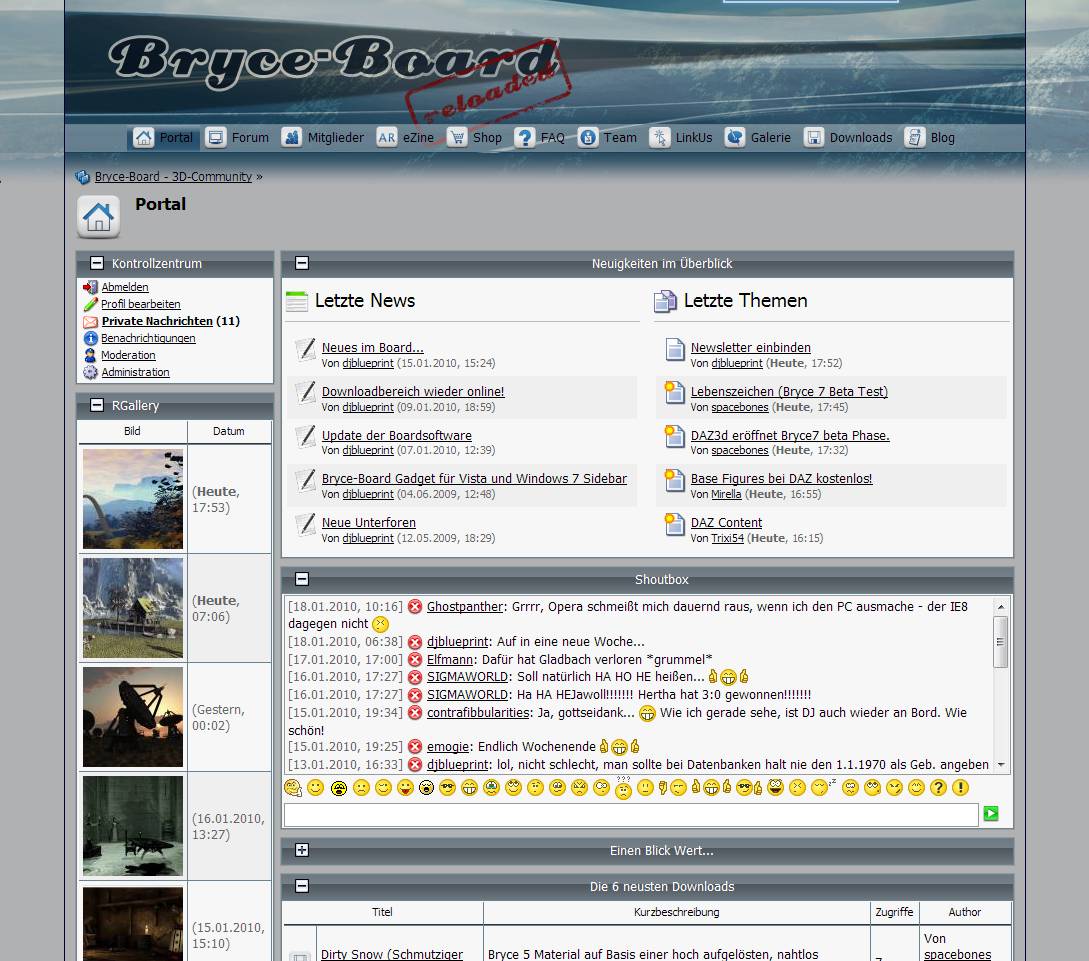1089x961 pixels.
Task: Click the Forum monitor icon
Action: click(216, 137)
